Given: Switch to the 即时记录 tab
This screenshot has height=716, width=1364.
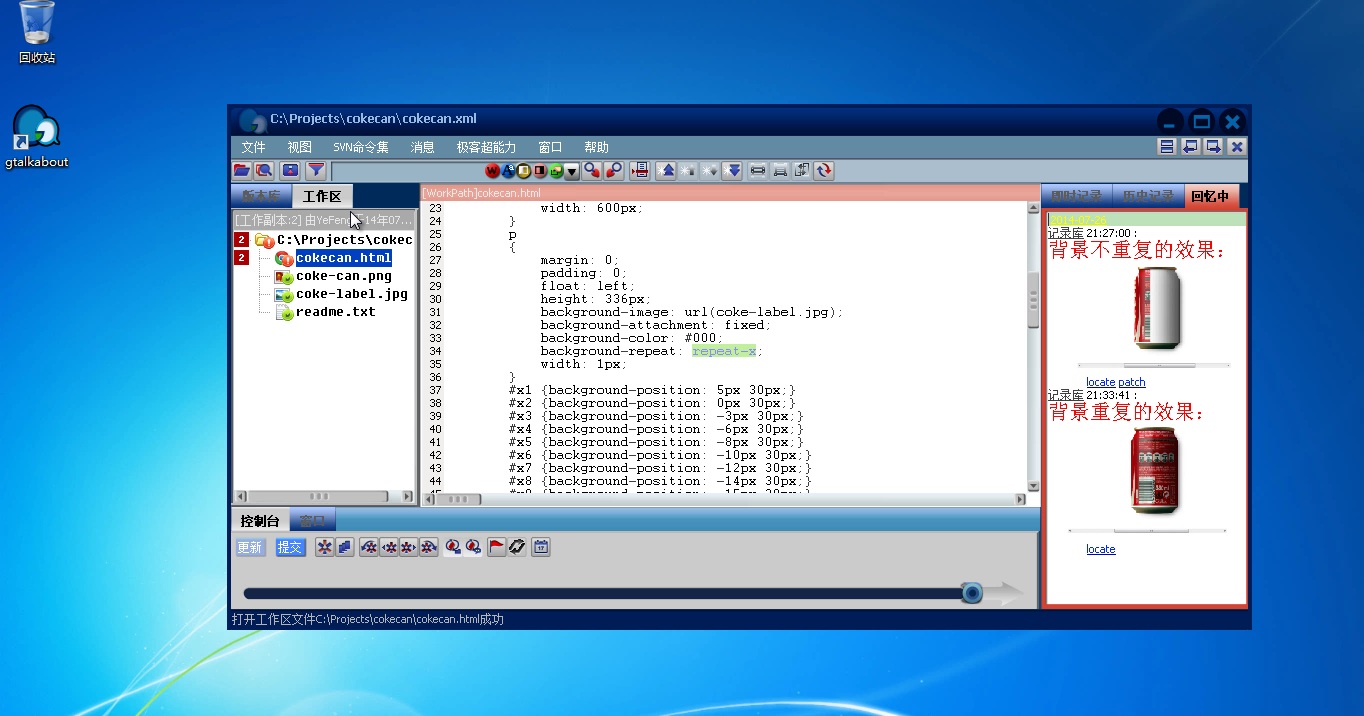Looking at the screenshot, I should tap(1076, 196).
